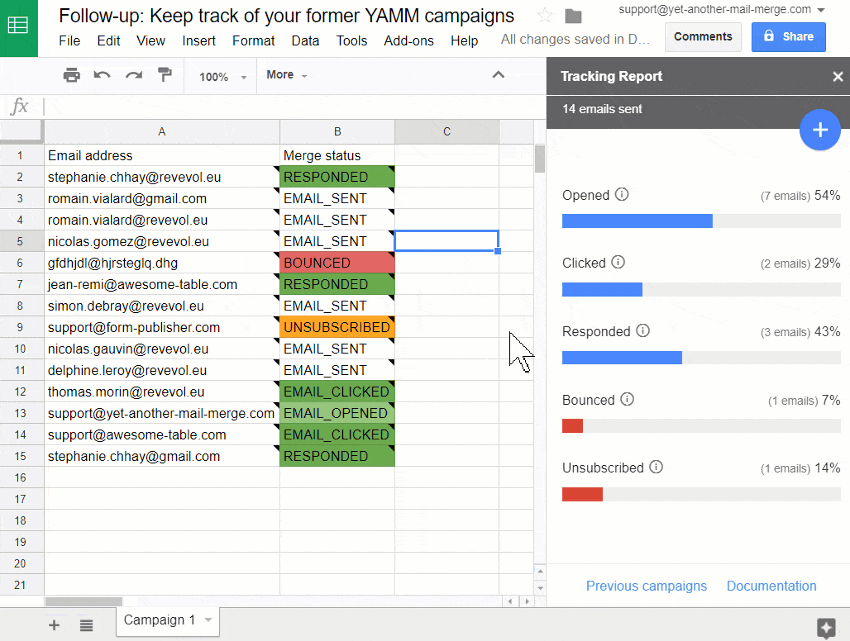
Task: Select row 6 header
Action: pyautogui.click(x=21, y=263)
